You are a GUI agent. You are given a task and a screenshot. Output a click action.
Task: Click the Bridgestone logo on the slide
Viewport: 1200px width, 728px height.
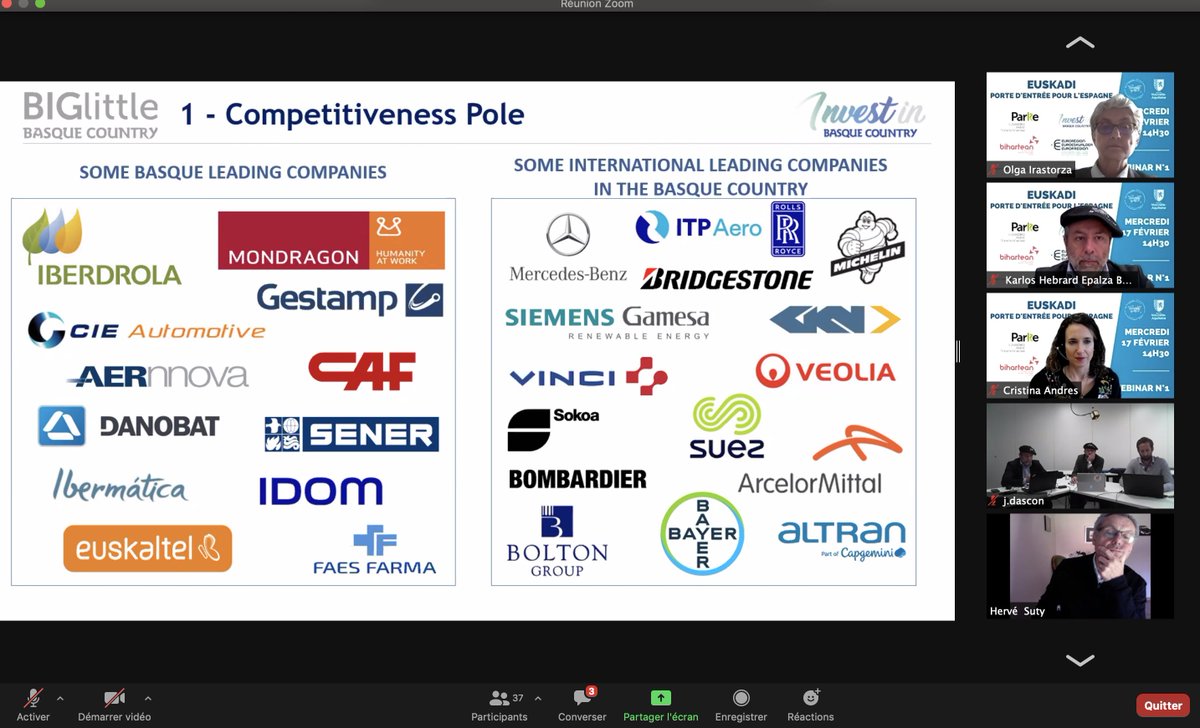tap(728, 279)
